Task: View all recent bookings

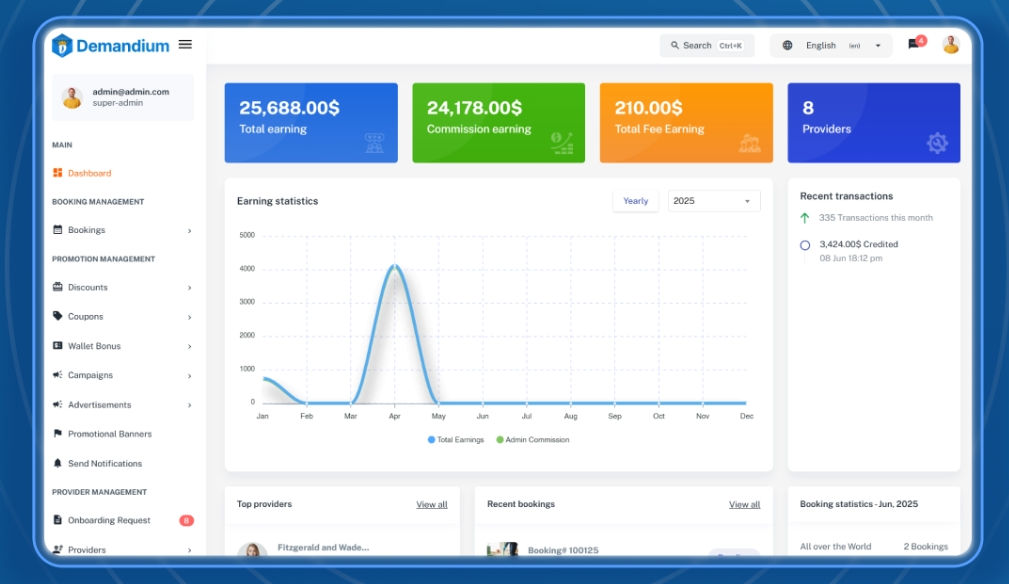Action: click(744, 505)
